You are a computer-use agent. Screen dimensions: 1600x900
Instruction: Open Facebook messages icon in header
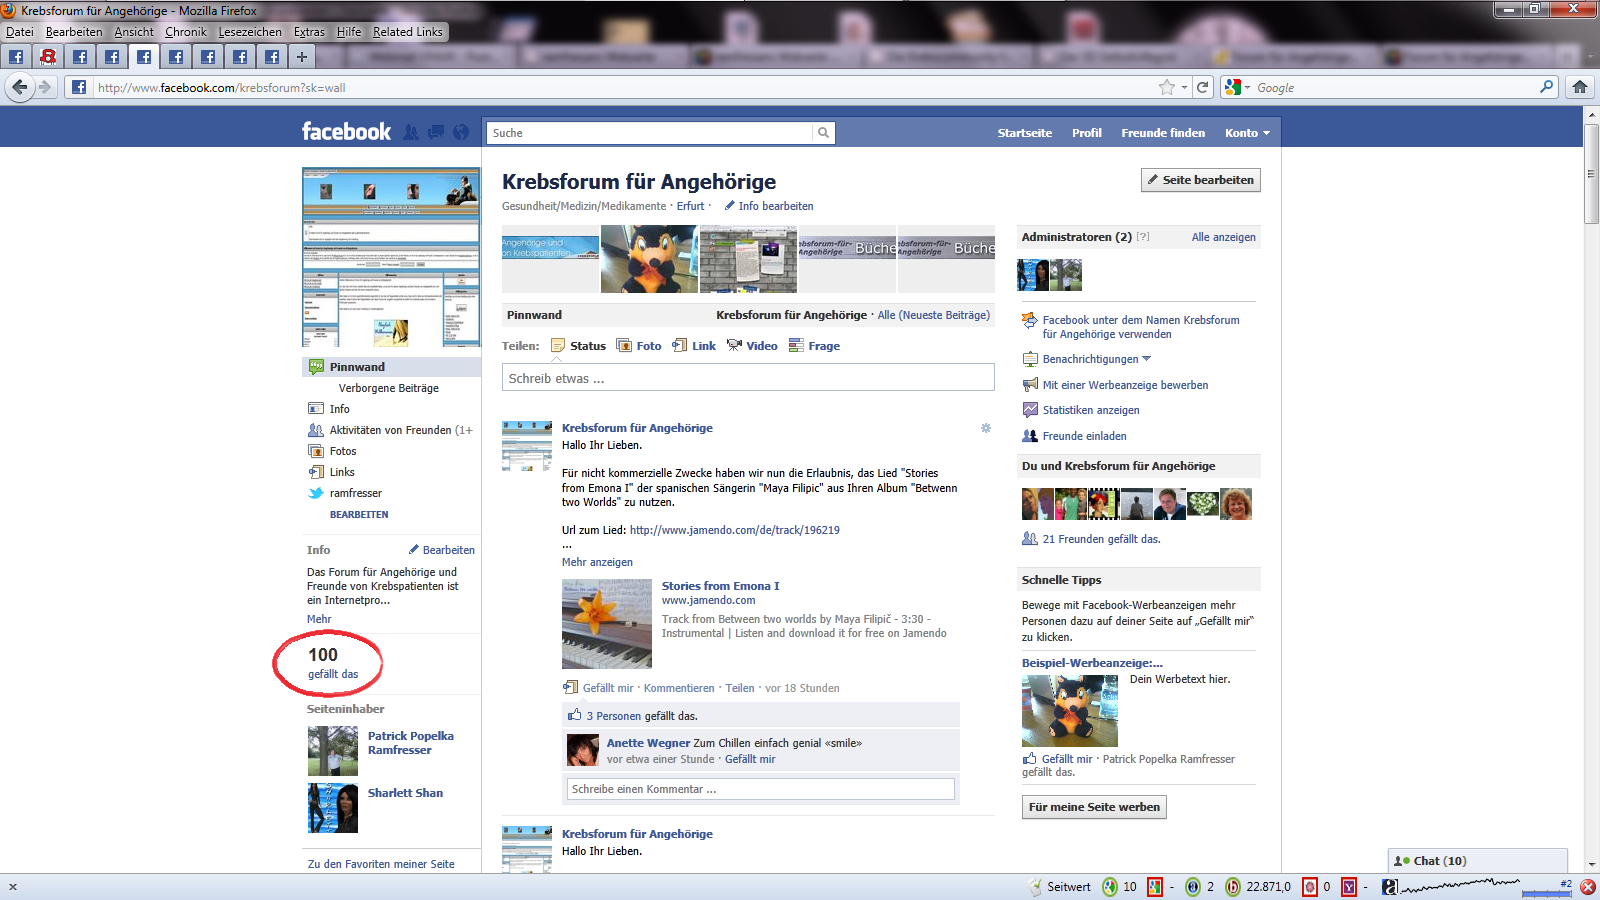[436, 132]
